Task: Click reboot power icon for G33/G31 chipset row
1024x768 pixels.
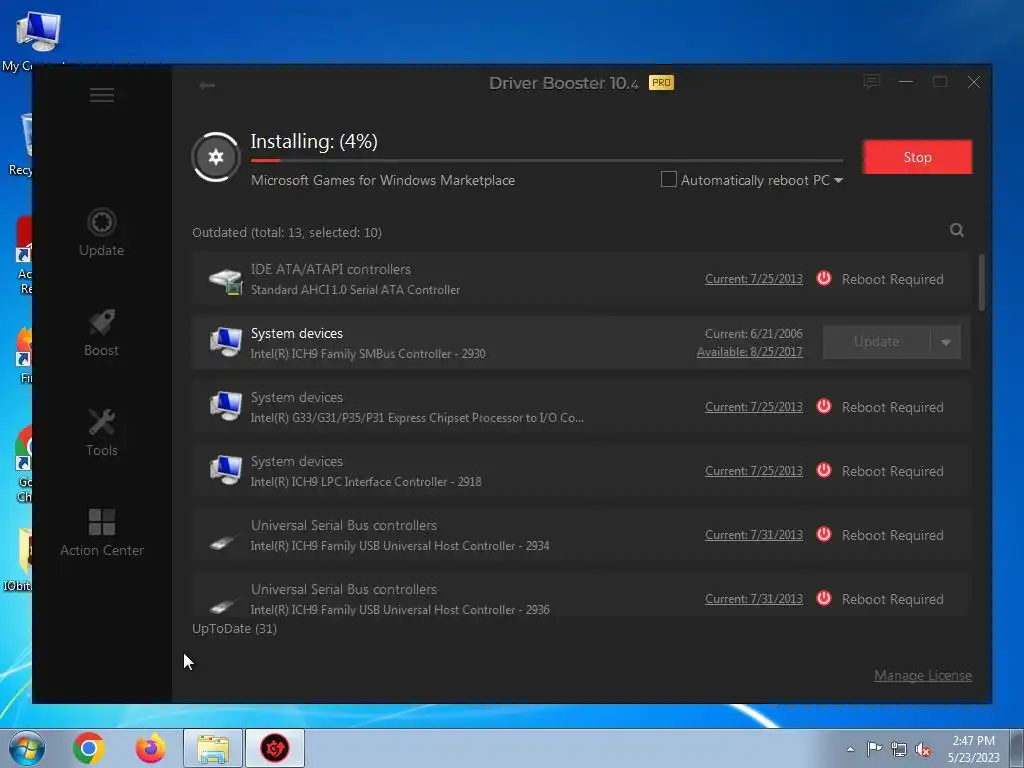Action: click(x=824, y=406)
